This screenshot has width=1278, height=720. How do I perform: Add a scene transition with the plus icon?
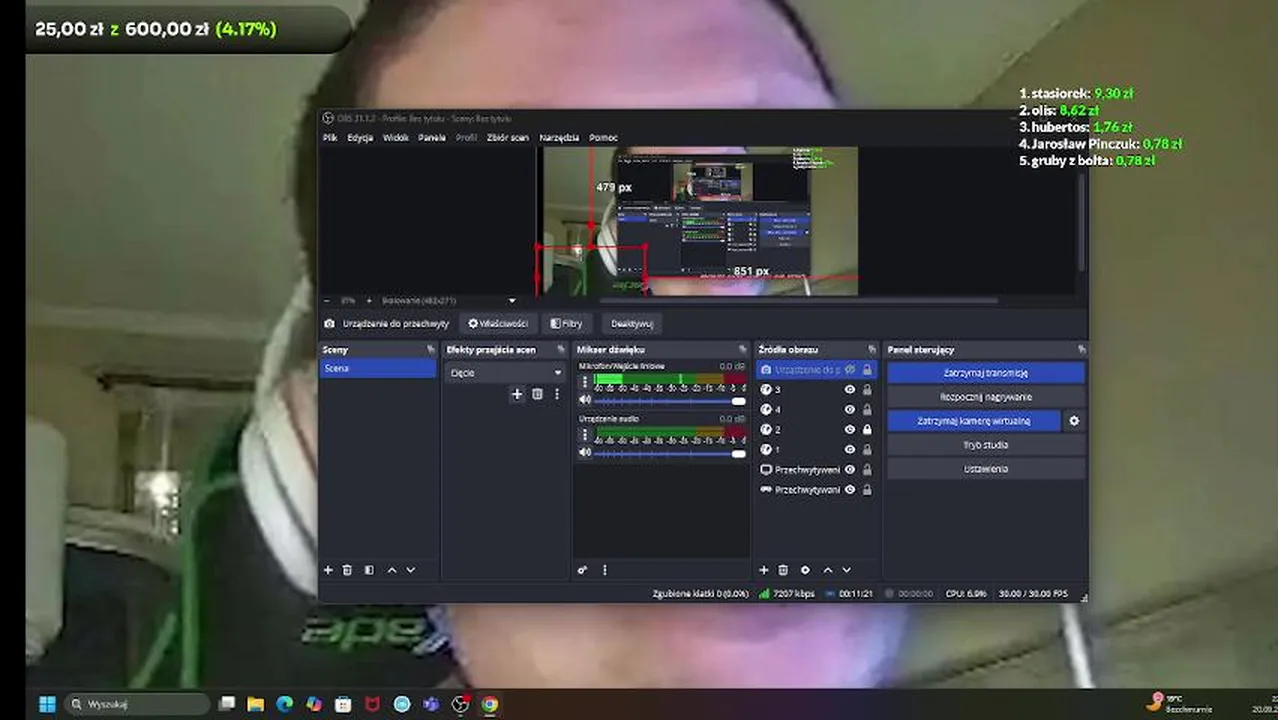click(517, 394)
